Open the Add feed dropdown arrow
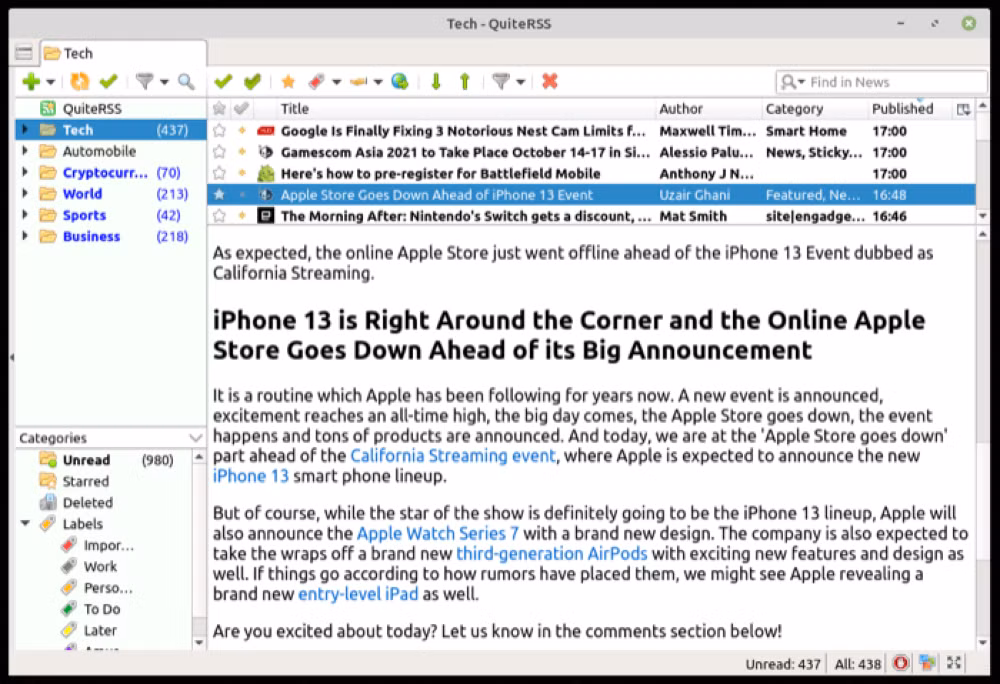Viewport: 1000px width, 684px height. [50, 82]
